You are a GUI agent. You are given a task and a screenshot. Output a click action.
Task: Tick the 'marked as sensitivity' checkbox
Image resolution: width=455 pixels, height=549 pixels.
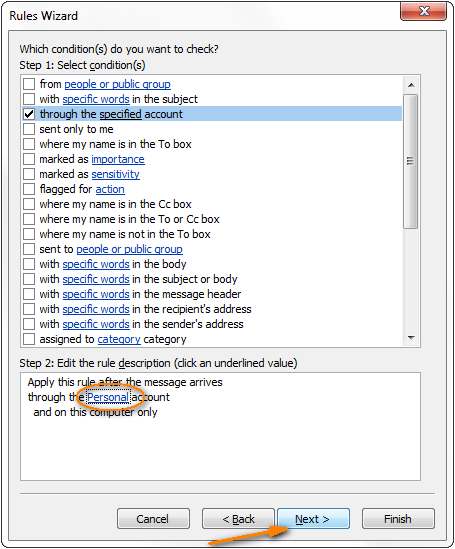click(29, 174)
